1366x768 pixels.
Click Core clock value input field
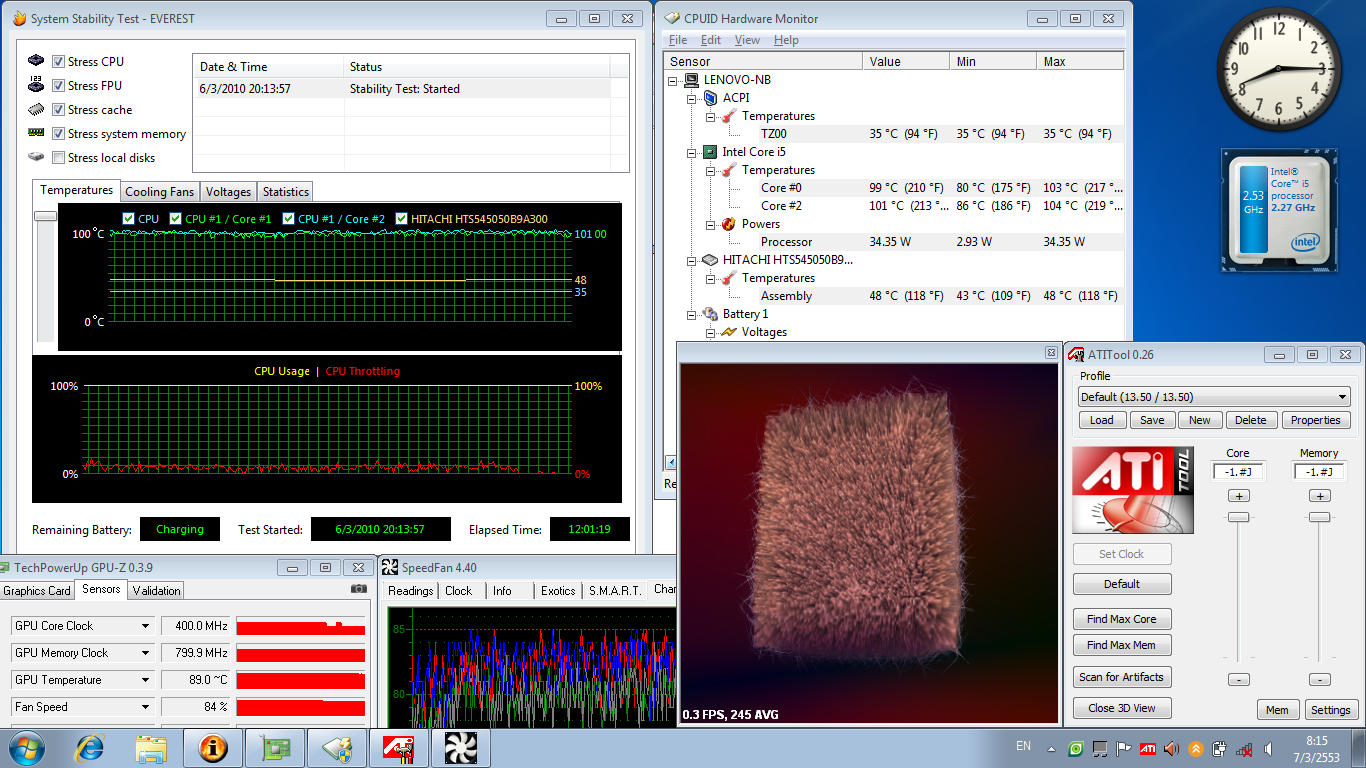1239,472
